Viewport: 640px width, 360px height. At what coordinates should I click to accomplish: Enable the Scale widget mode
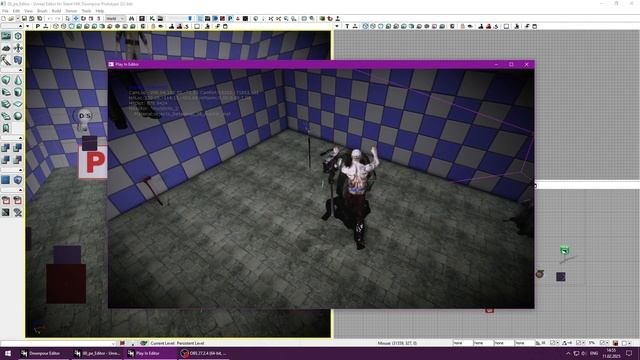click(91, 18)
